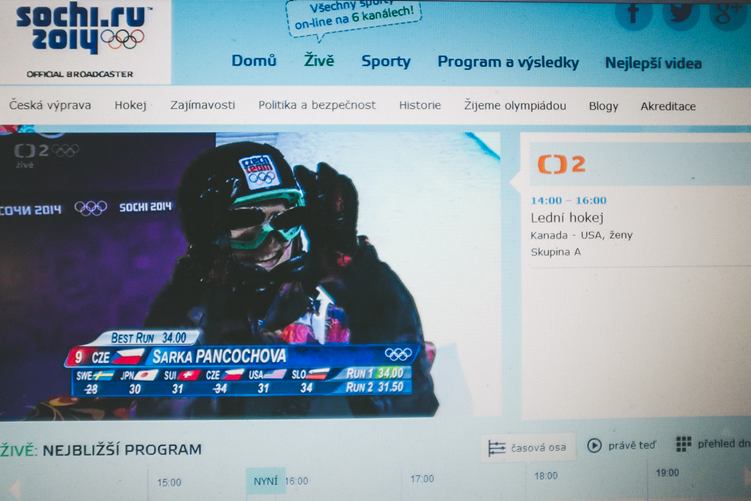Screen dimensions: 751x501
Task: Go to Domů in main navigation
Action: pos(254,61)
